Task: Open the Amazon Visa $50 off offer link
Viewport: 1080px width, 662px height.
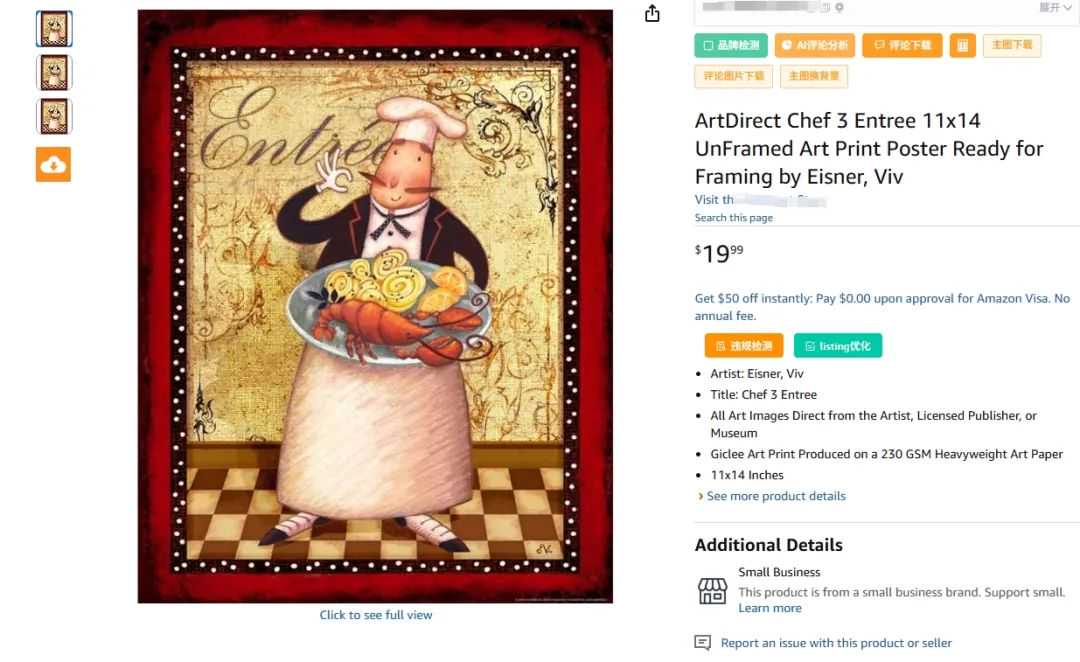Action: tap(882, 307)
